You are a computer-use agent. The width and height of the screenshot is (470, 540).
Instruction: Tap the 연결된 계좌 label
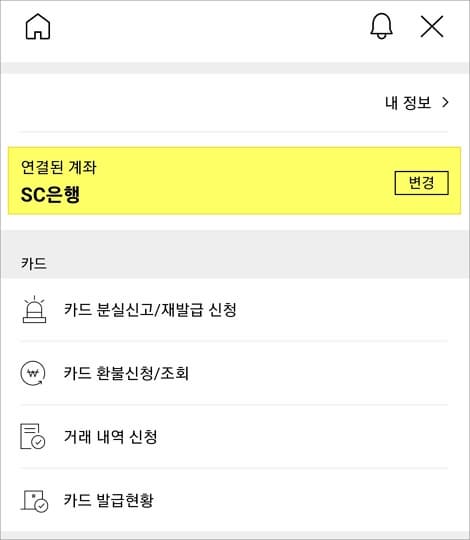(59, 167)
